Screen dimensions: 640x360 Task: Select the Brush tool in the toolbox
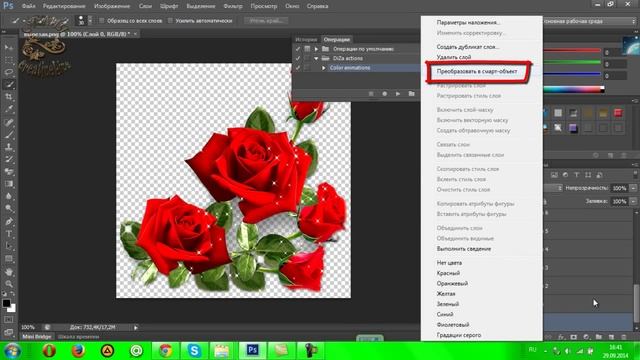point(9,134)
